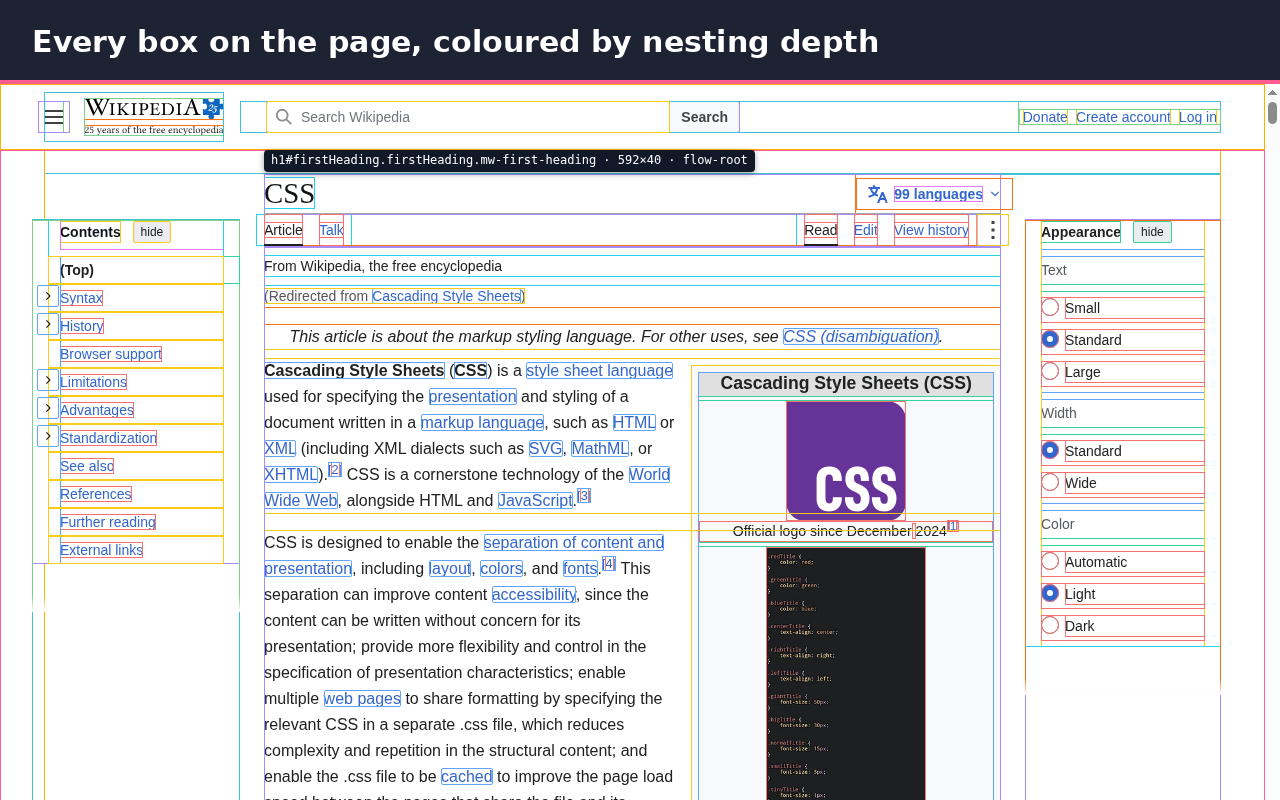
Task: Switch to the Talk tab
Action: [331, 230]
